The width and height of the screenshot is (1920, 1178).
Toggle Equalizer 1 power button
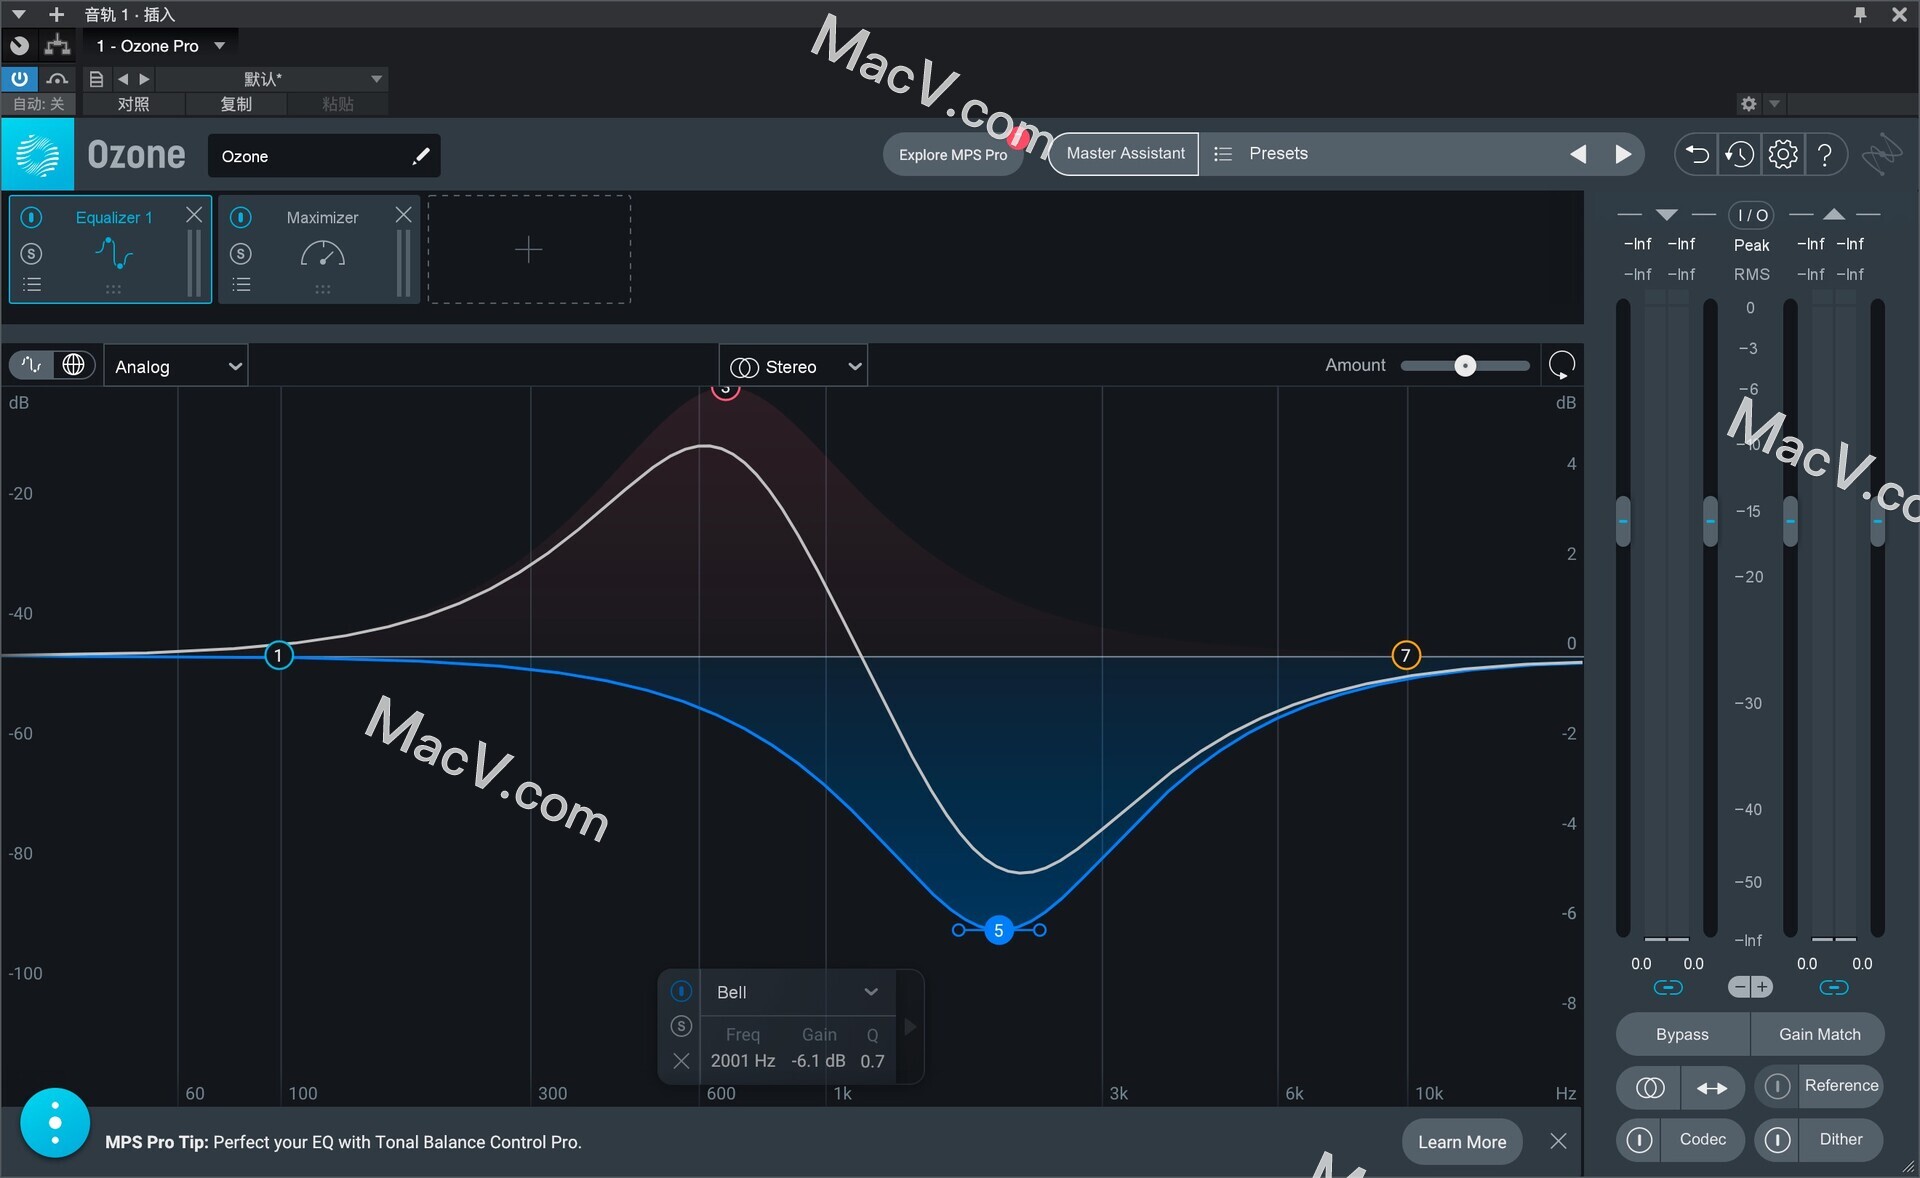32,217
